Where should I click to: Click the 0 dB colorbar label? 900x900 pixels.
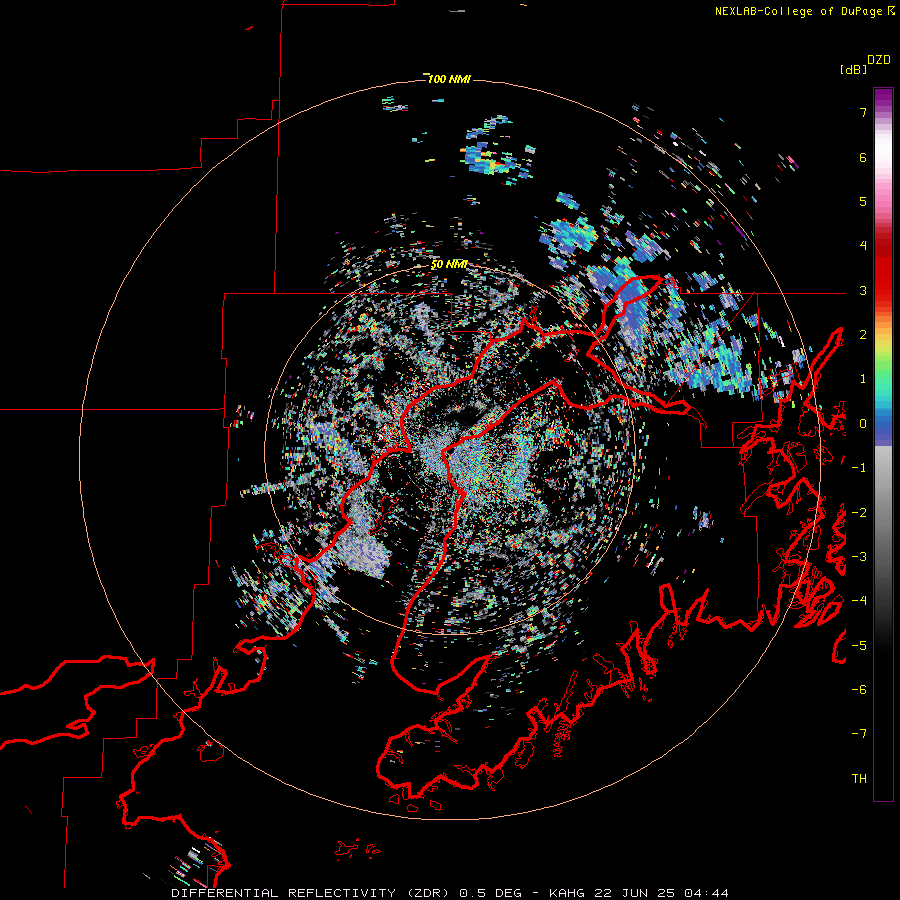tap(863, 424)
